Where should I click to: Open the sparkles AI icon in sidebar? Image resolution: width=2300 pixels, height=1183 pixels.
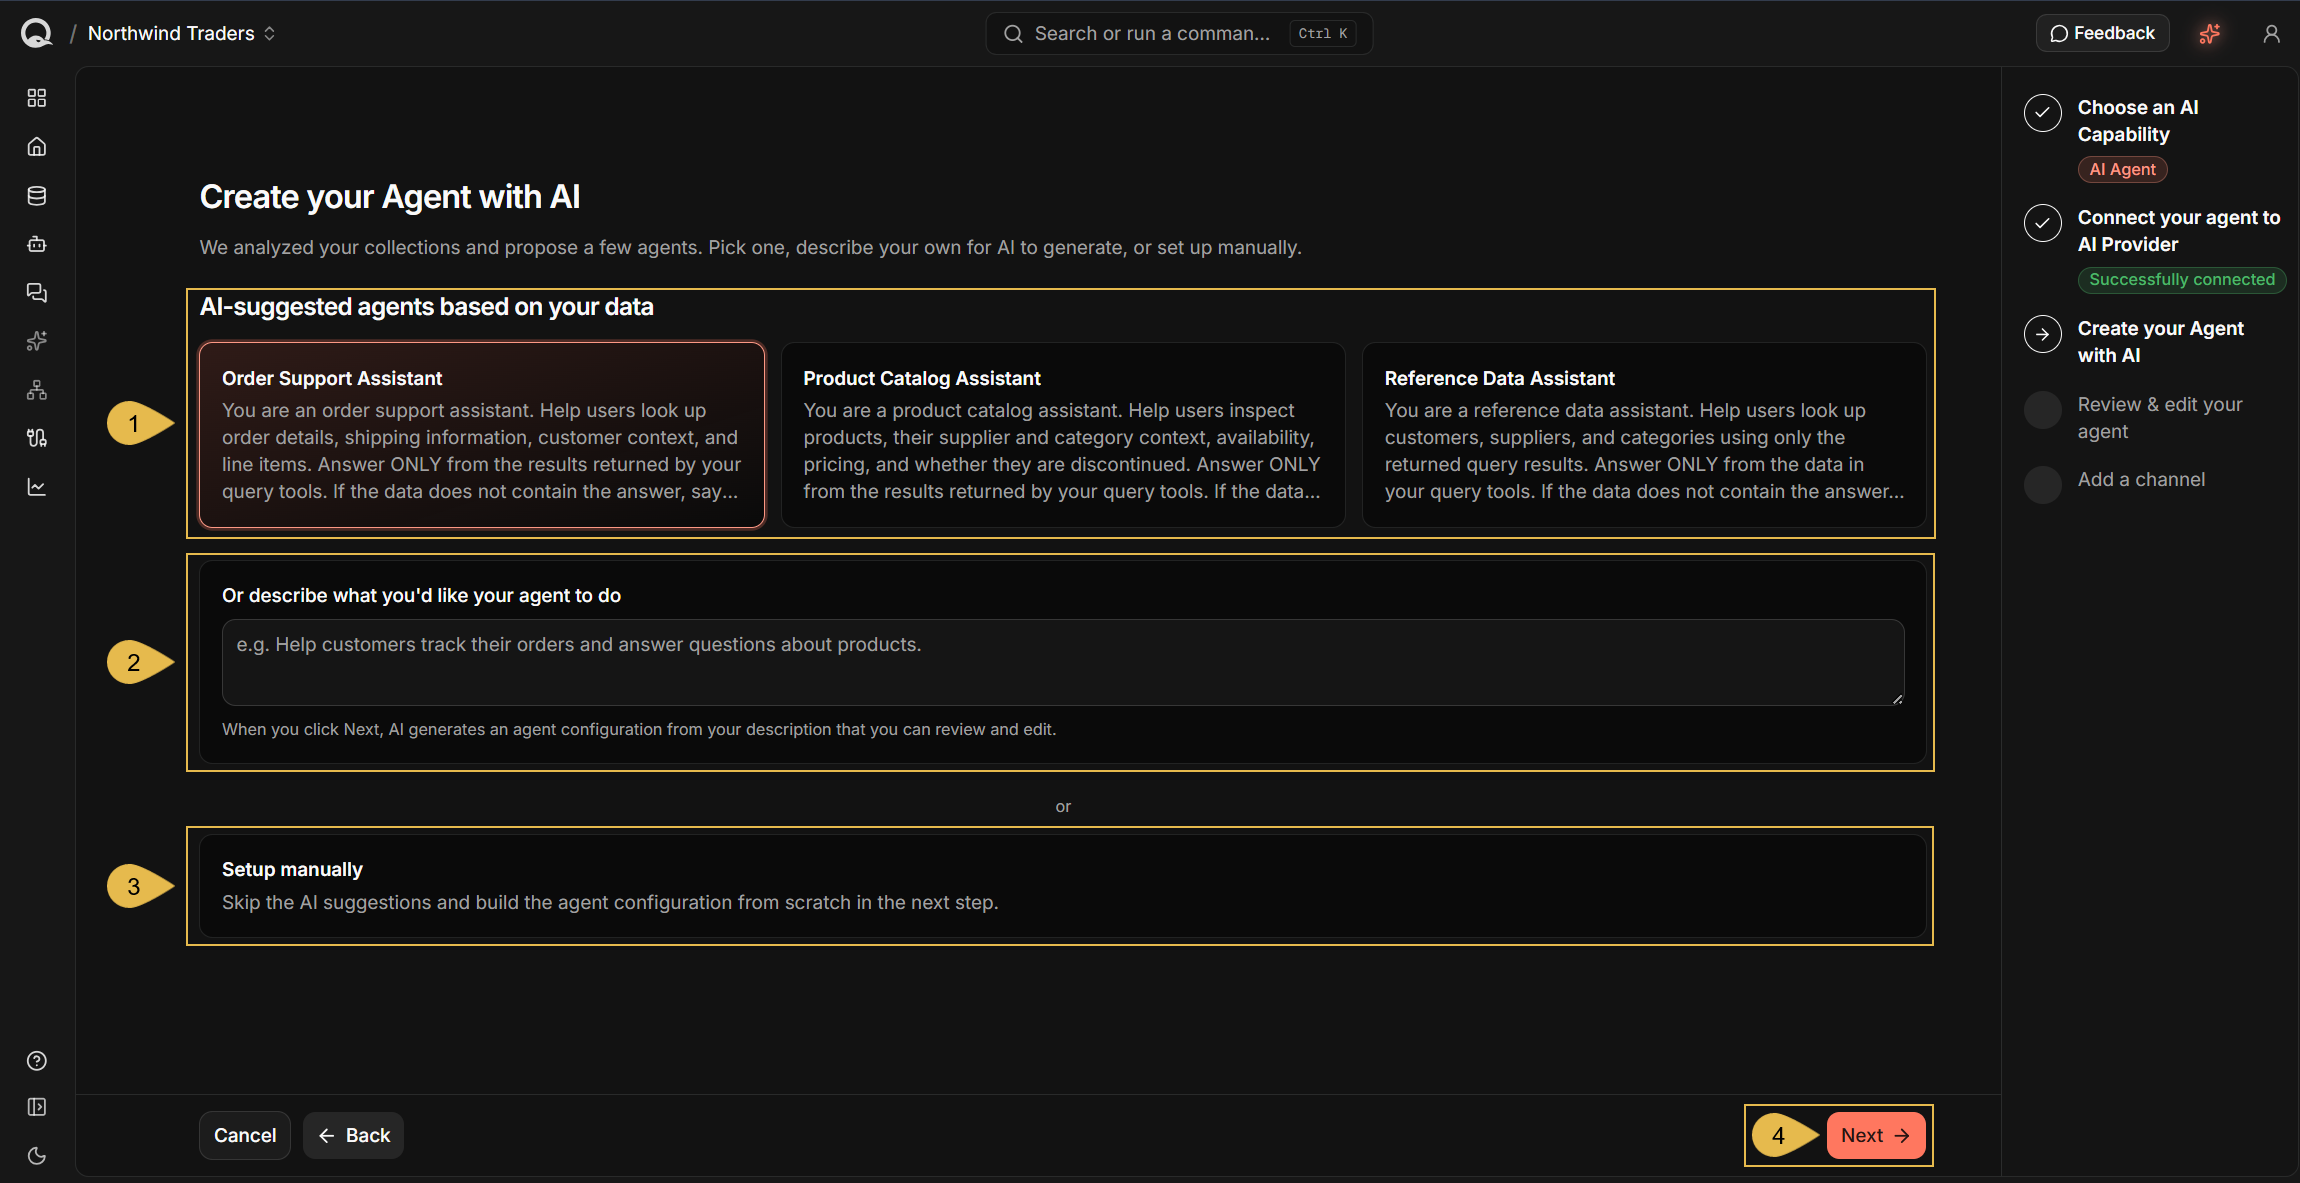coord(37,341)
